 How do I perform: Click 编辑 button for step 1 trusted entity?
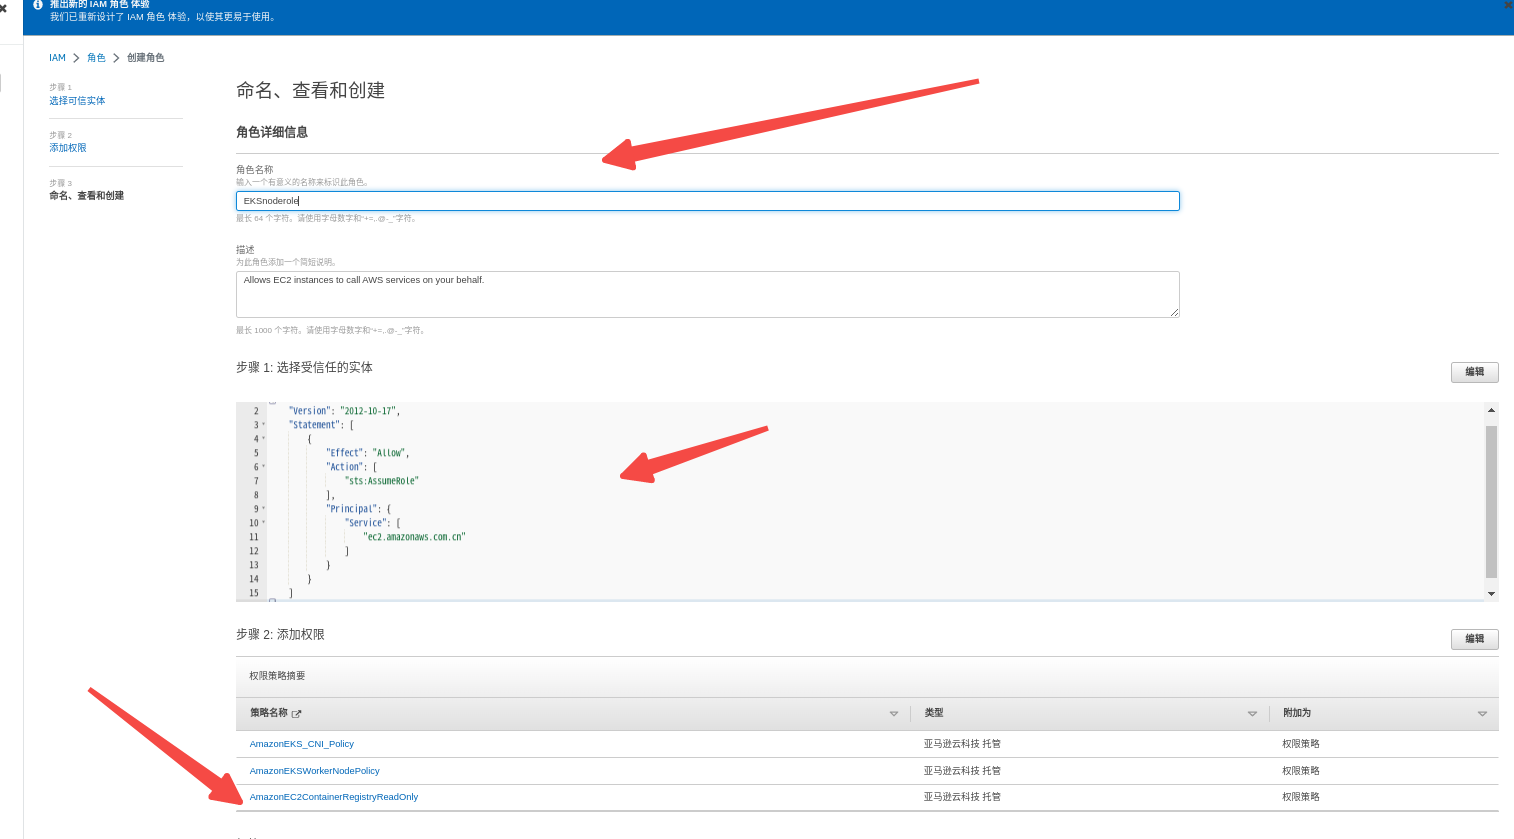(1474, 372)
